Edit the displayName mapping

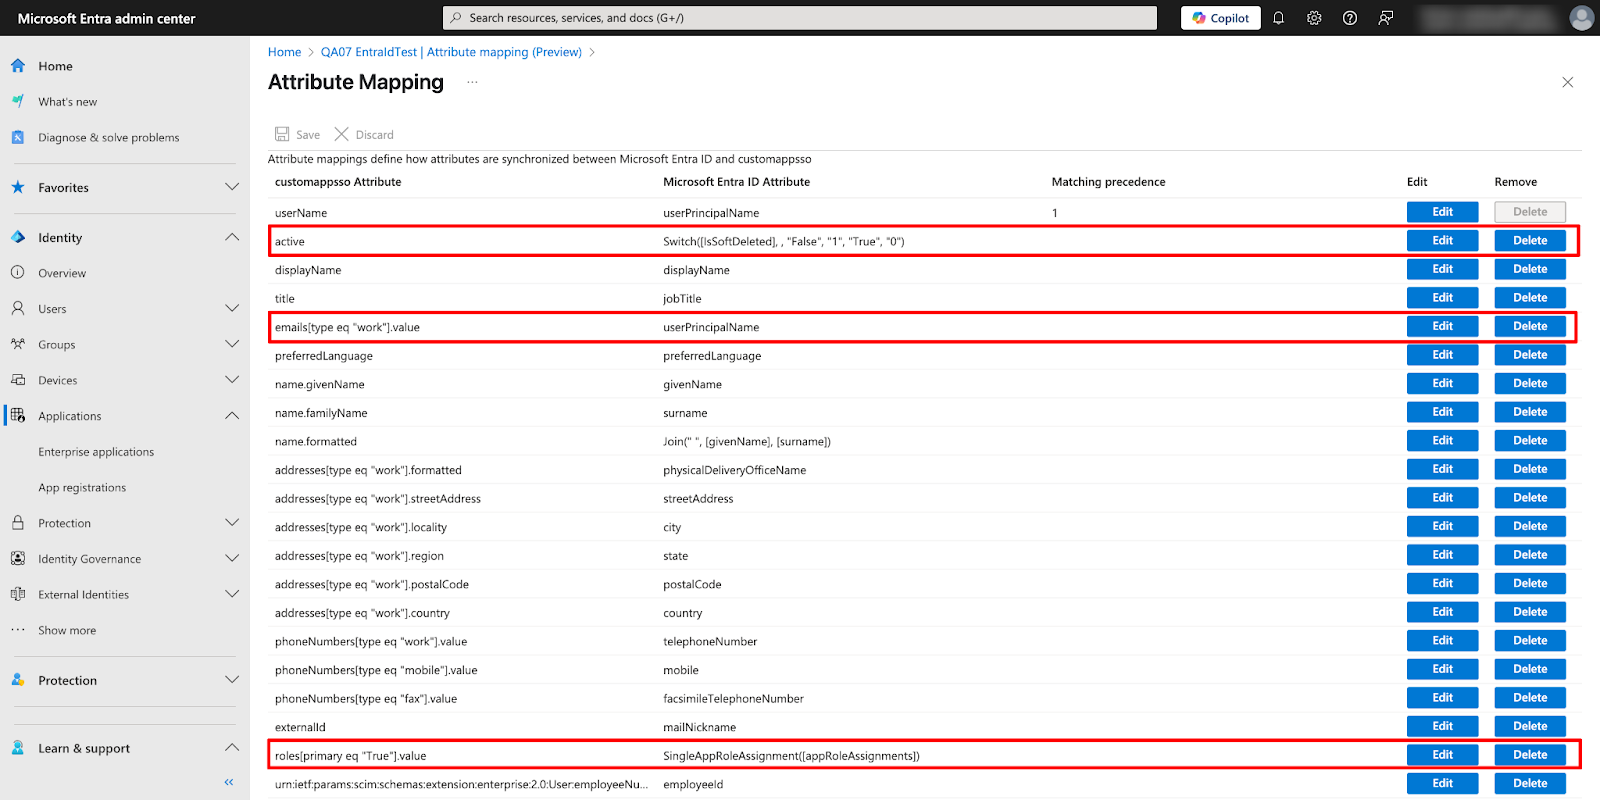1442,269
